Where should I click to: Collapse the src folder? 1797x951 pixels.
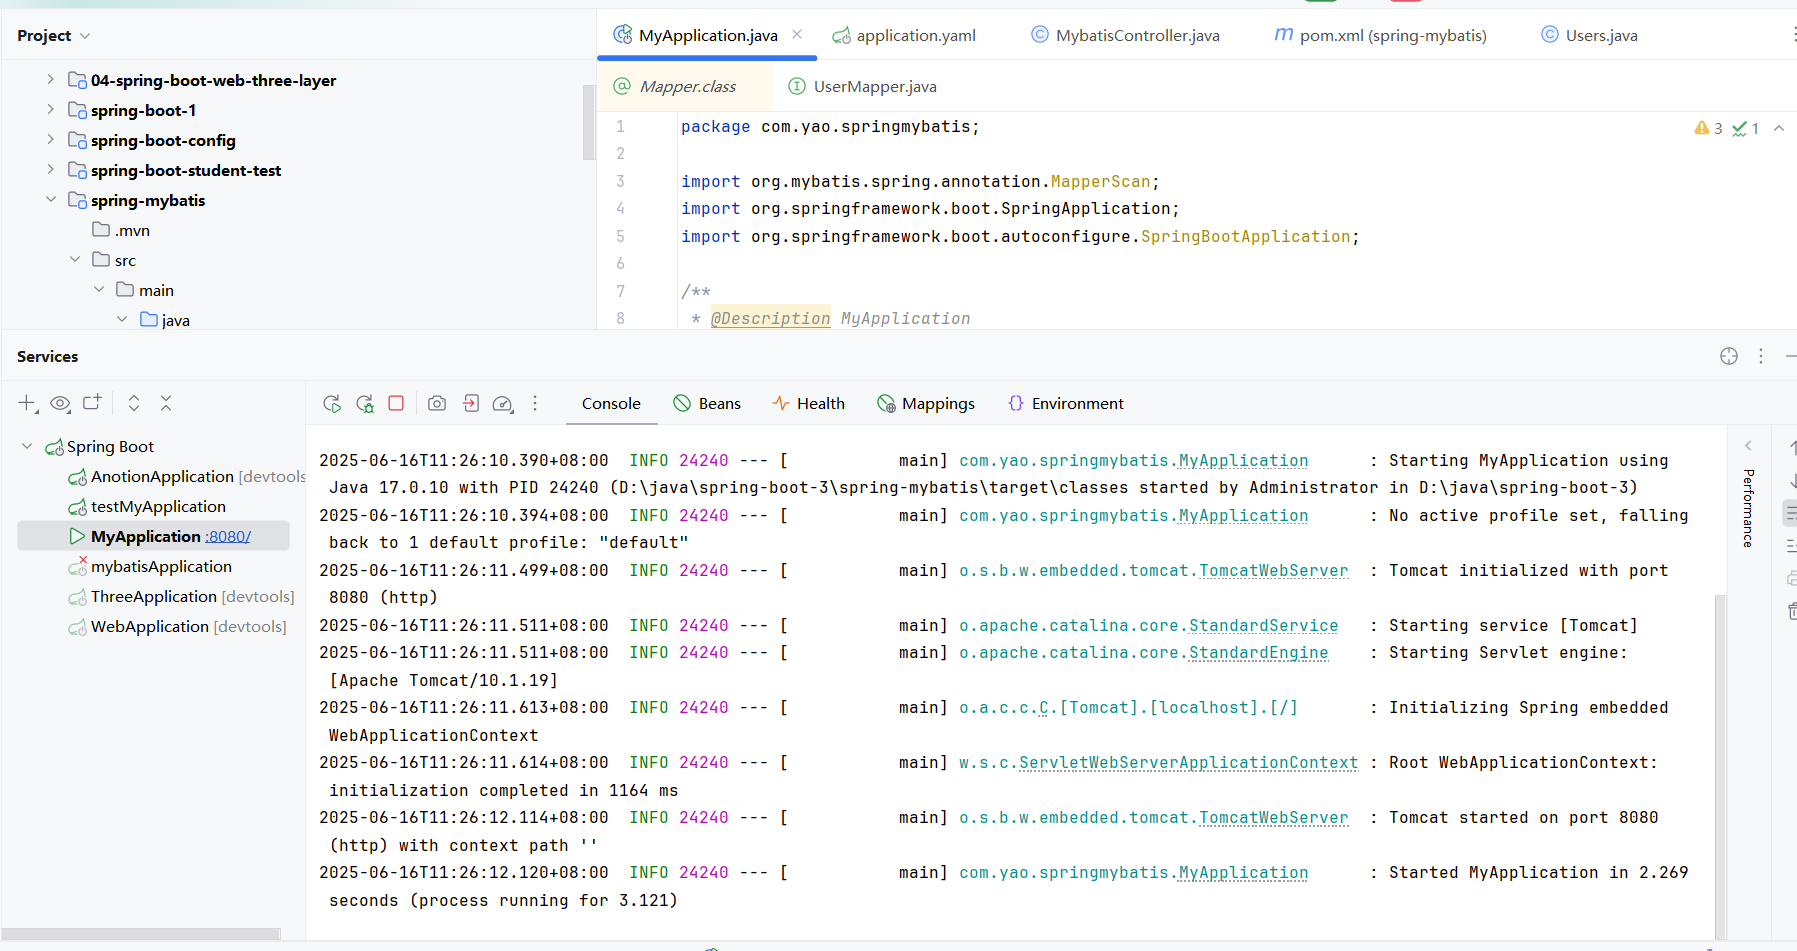[75, 259]
